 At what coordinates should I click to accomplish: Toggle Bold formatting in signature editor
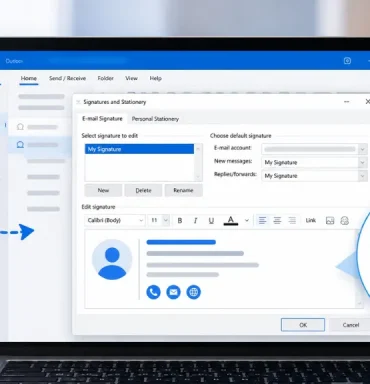180,220
